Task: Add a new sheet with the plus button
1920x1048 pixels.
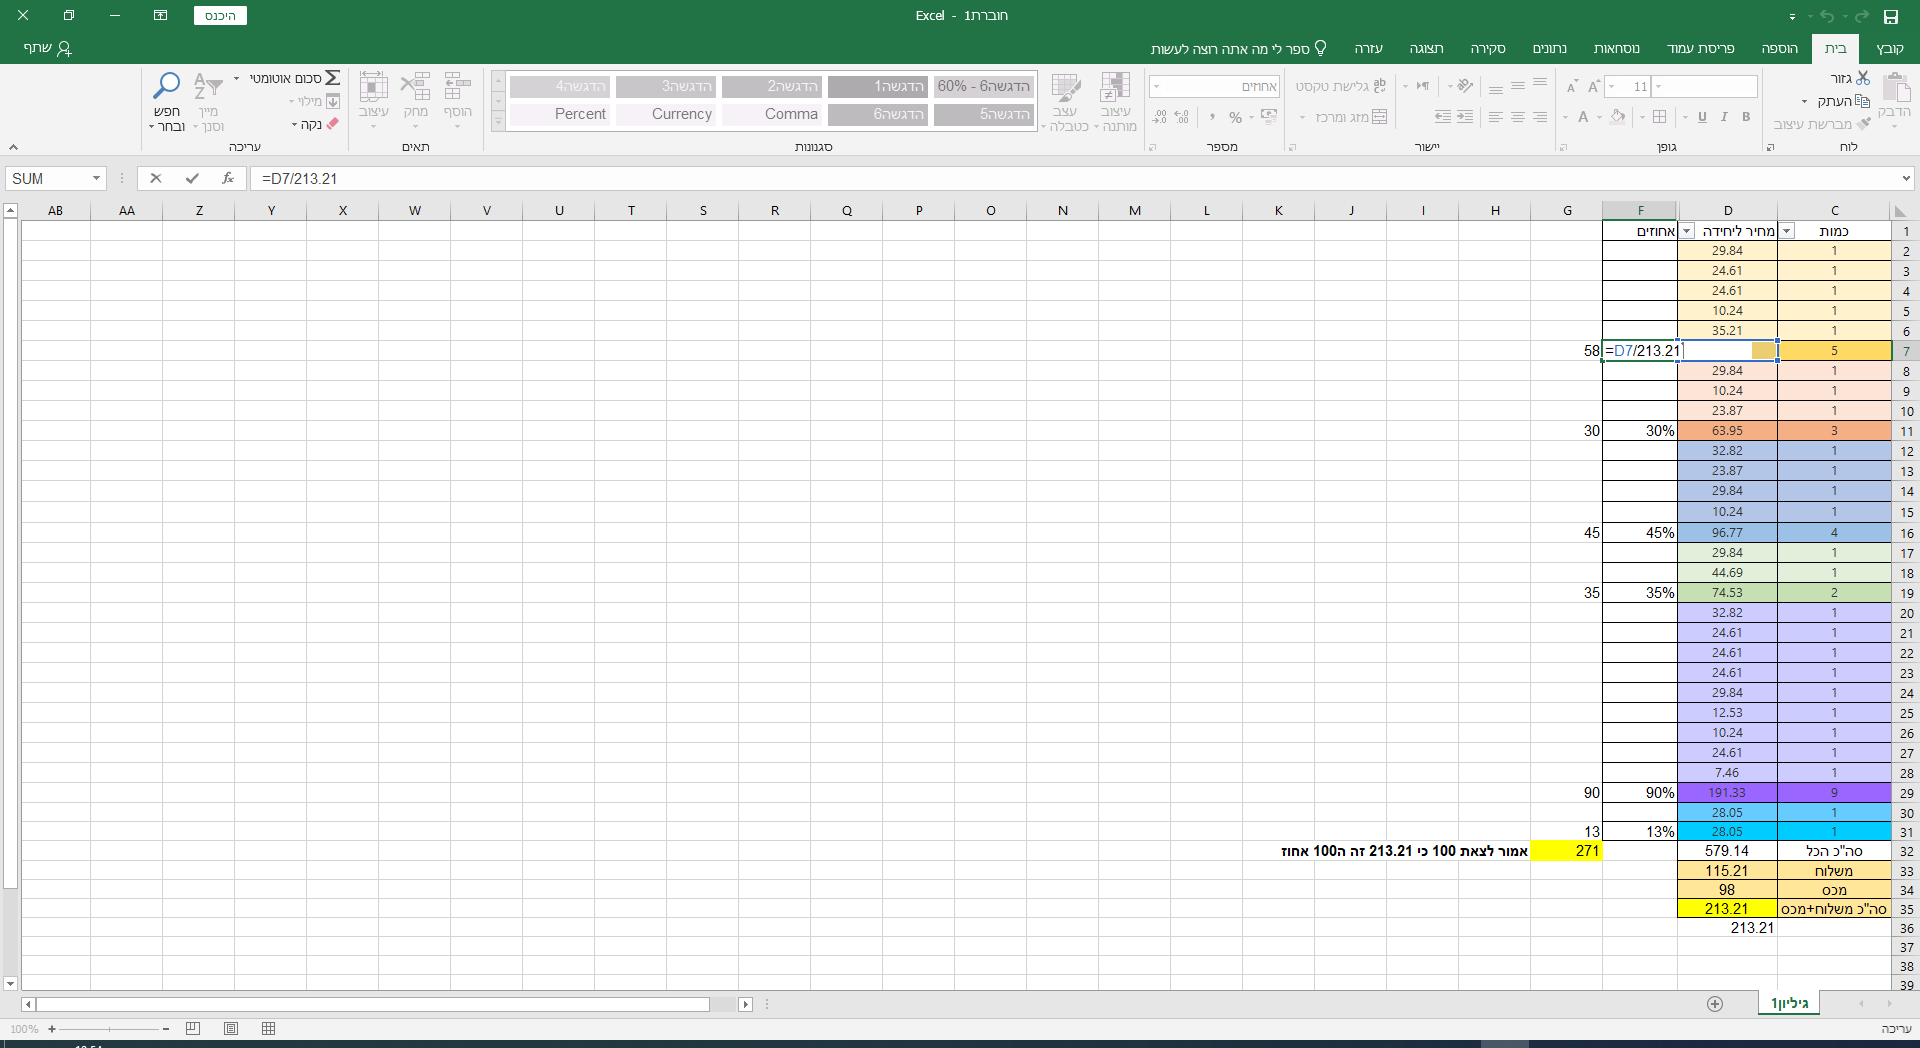Action: pos(1715,1004)
